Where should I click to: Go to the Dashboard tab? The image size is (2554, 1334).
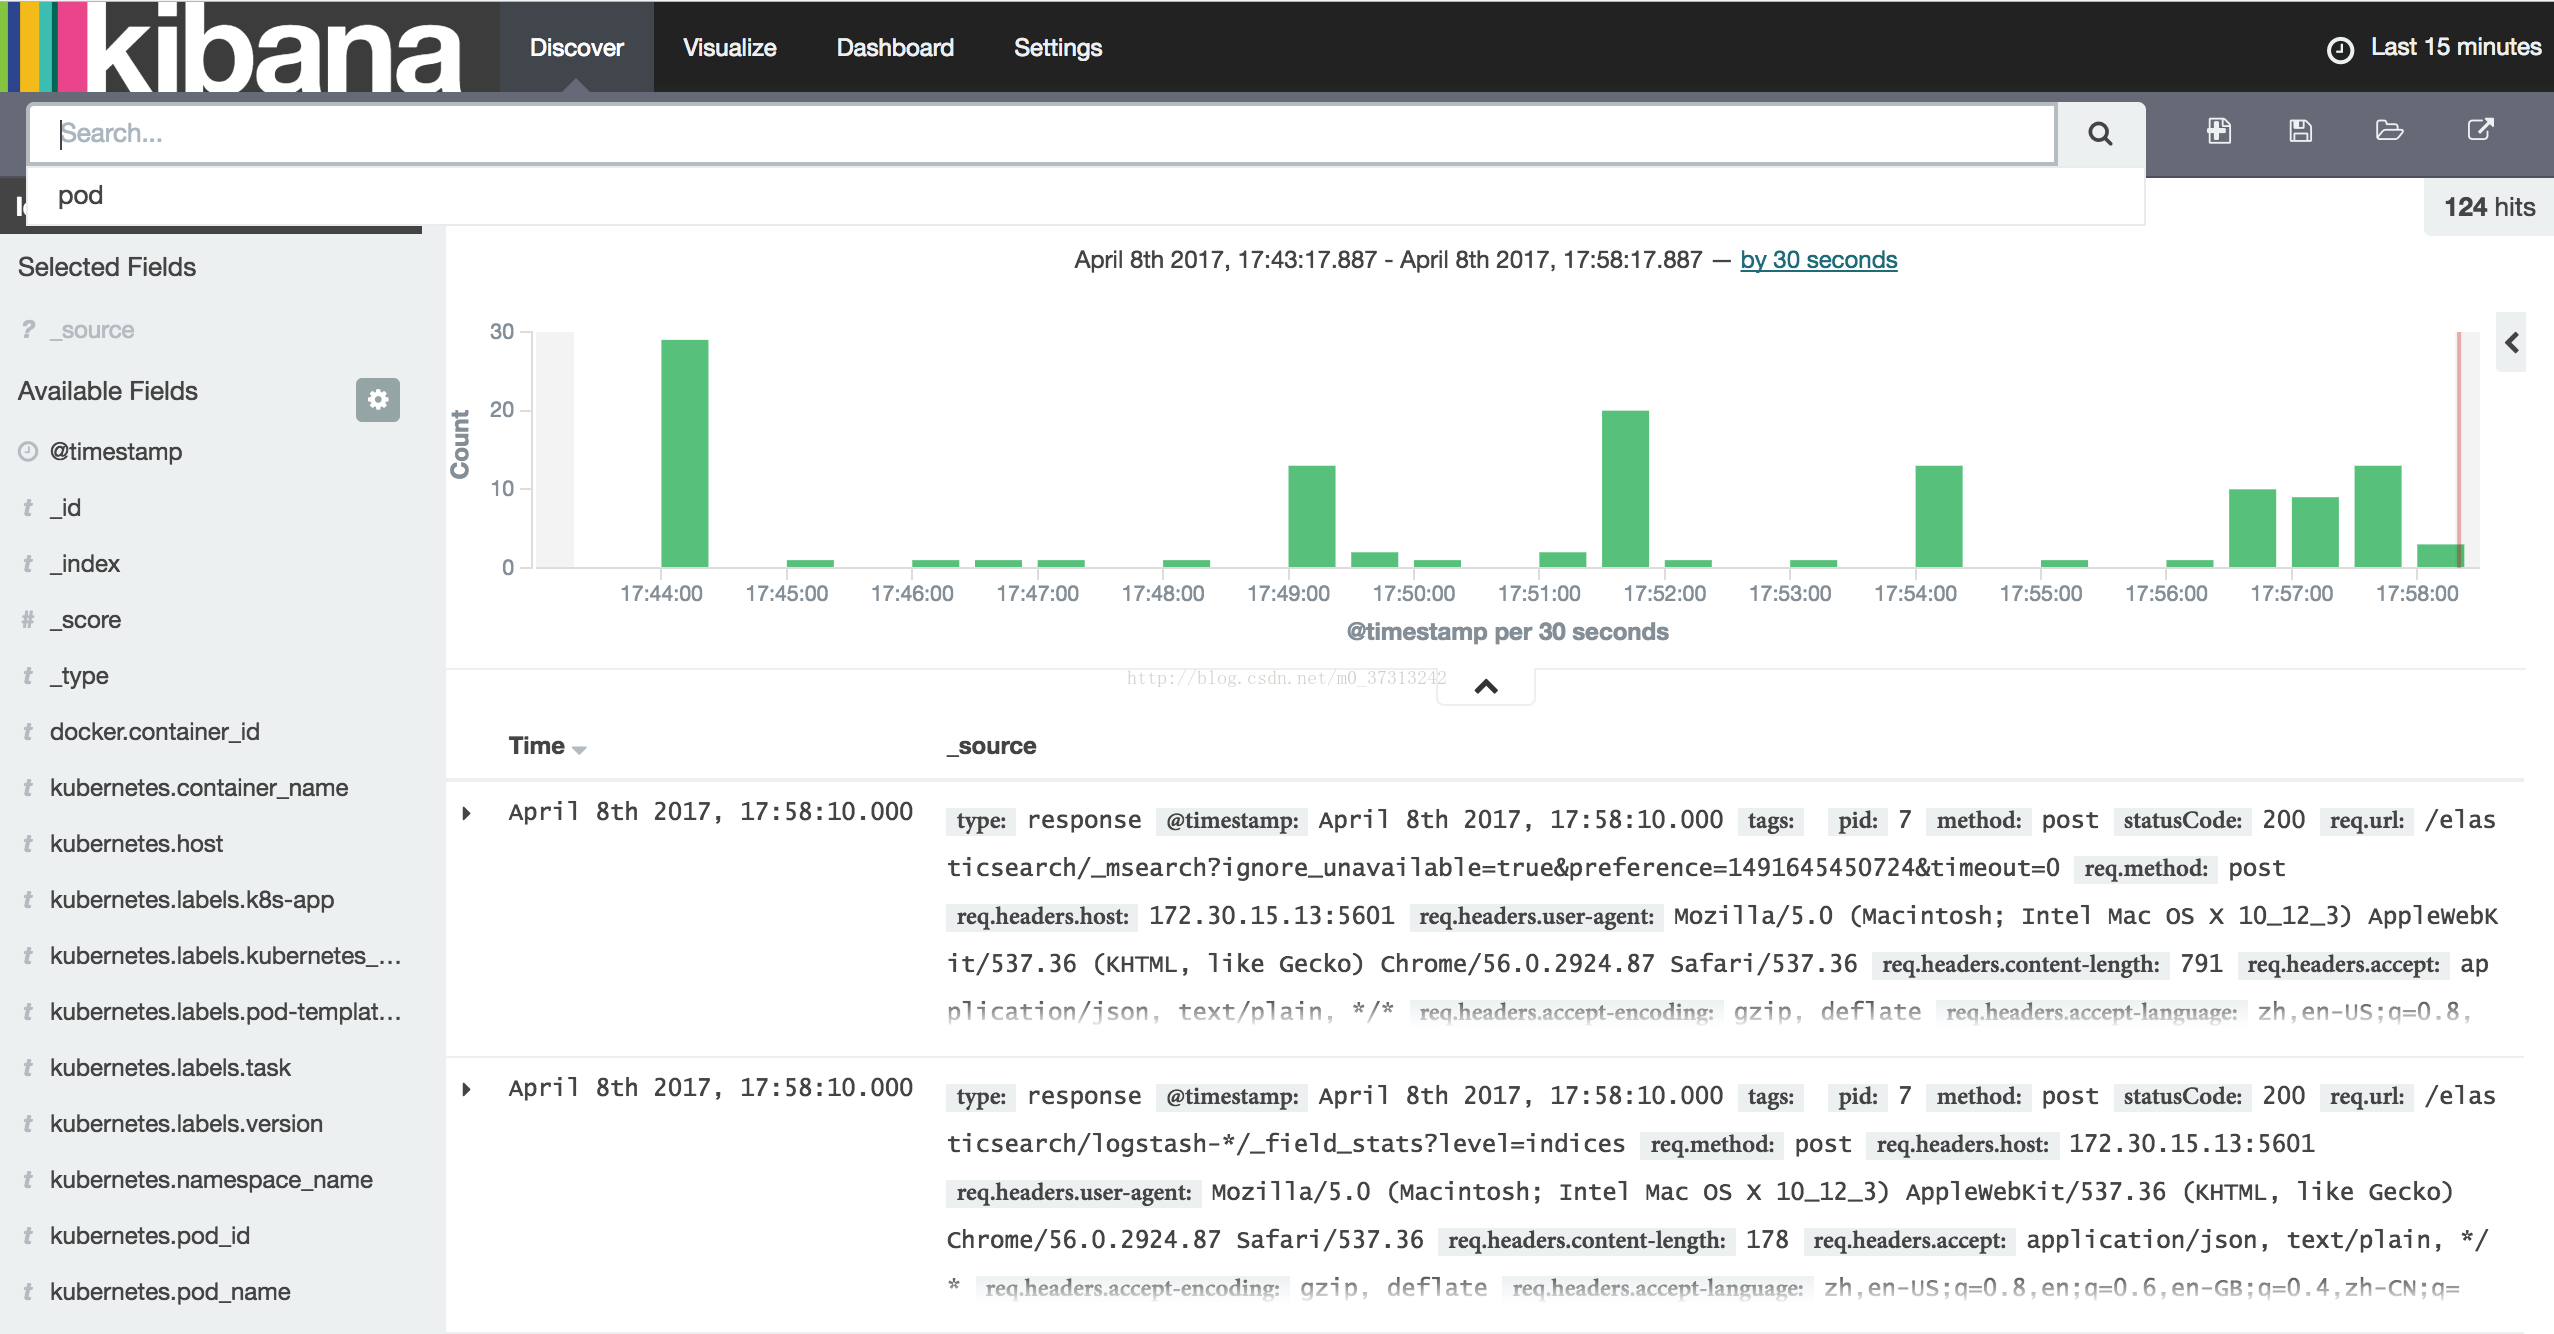[x=895, y=47]
